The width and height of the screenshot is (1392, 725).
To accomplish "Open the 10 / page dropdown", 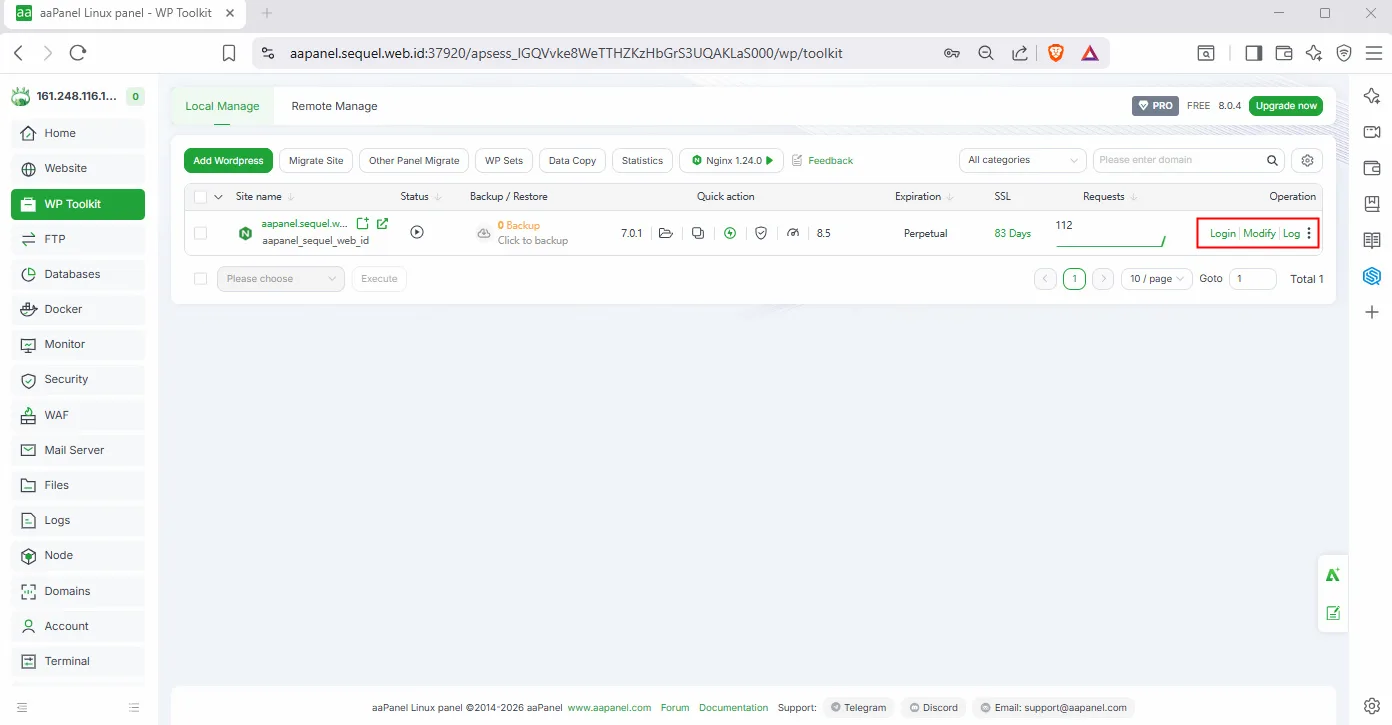I will pos(1157,279).
